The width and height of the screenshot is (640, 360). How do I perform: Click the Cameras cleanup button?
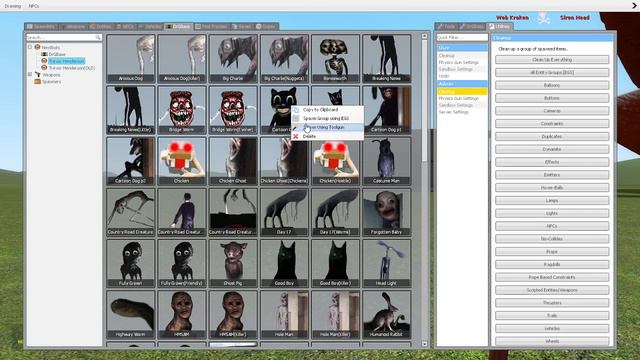click(552, 111)
